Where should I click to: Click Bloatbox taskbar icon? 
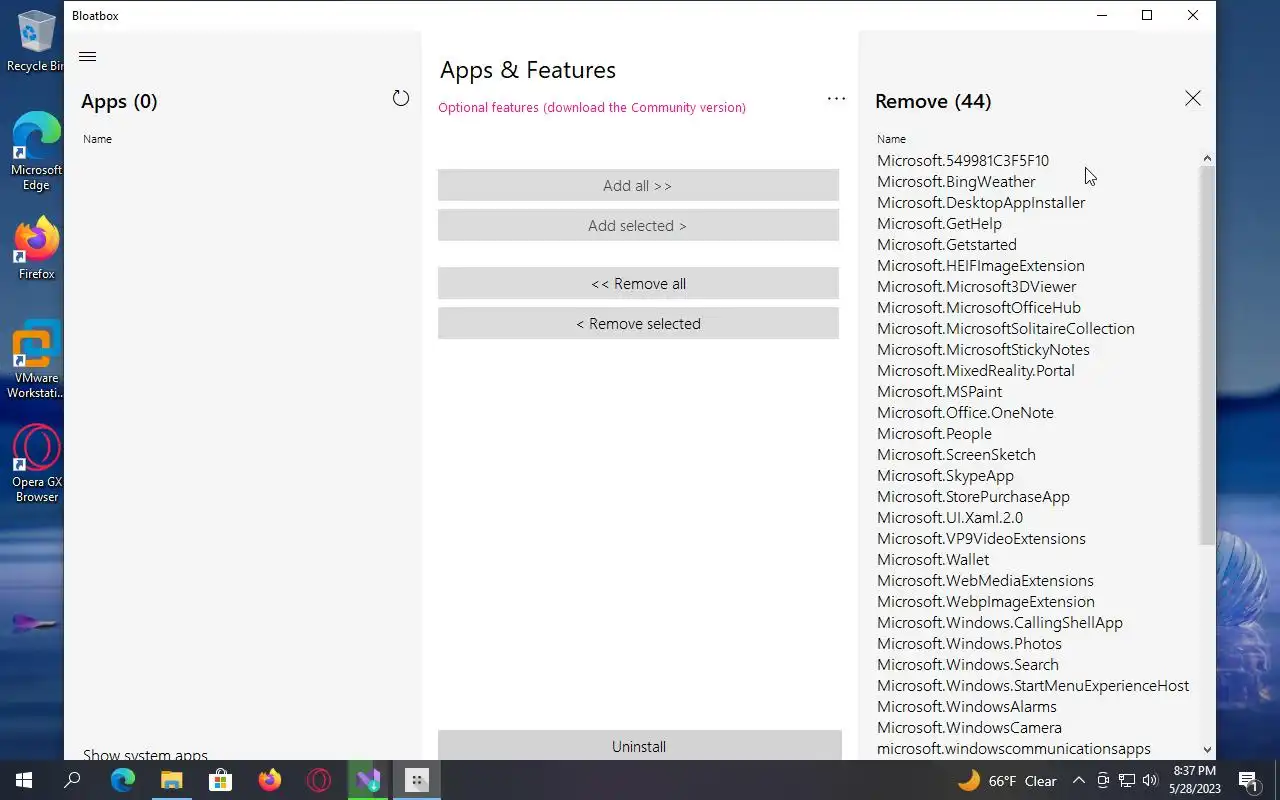pyautogui.click(x=417, y=780)
